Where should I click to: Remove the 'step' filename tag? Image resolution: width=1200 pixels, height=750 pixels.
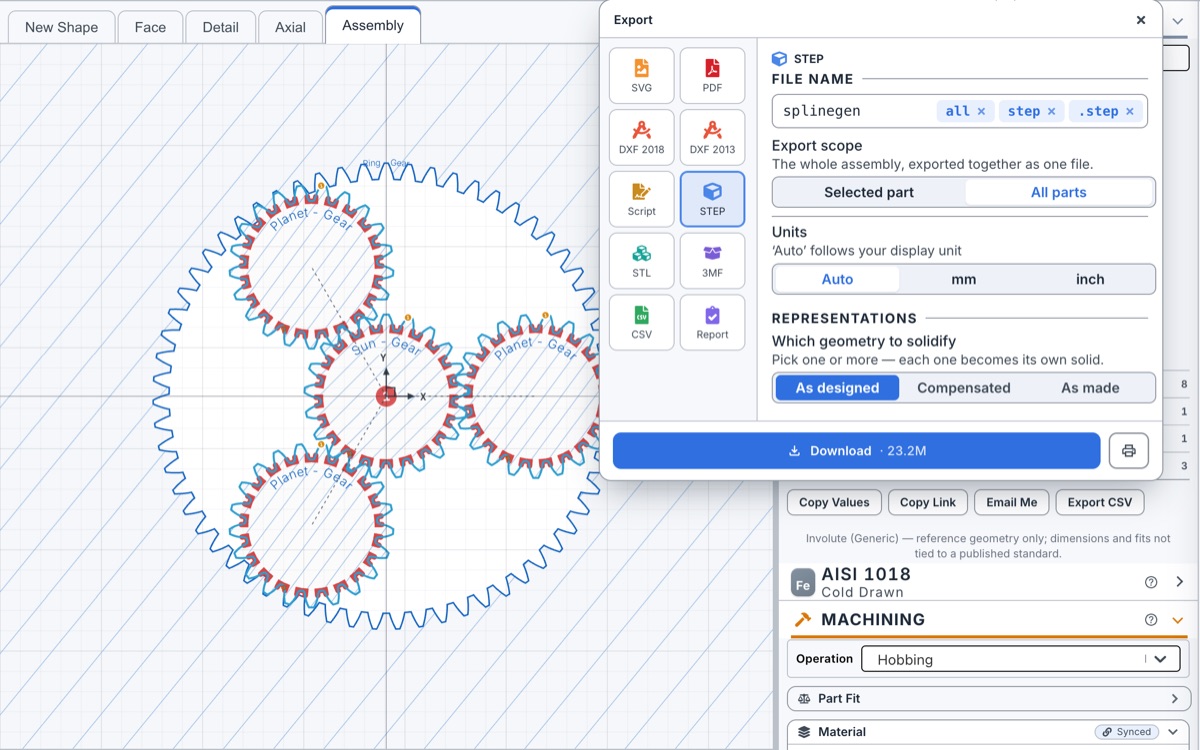click(1052, 111)
